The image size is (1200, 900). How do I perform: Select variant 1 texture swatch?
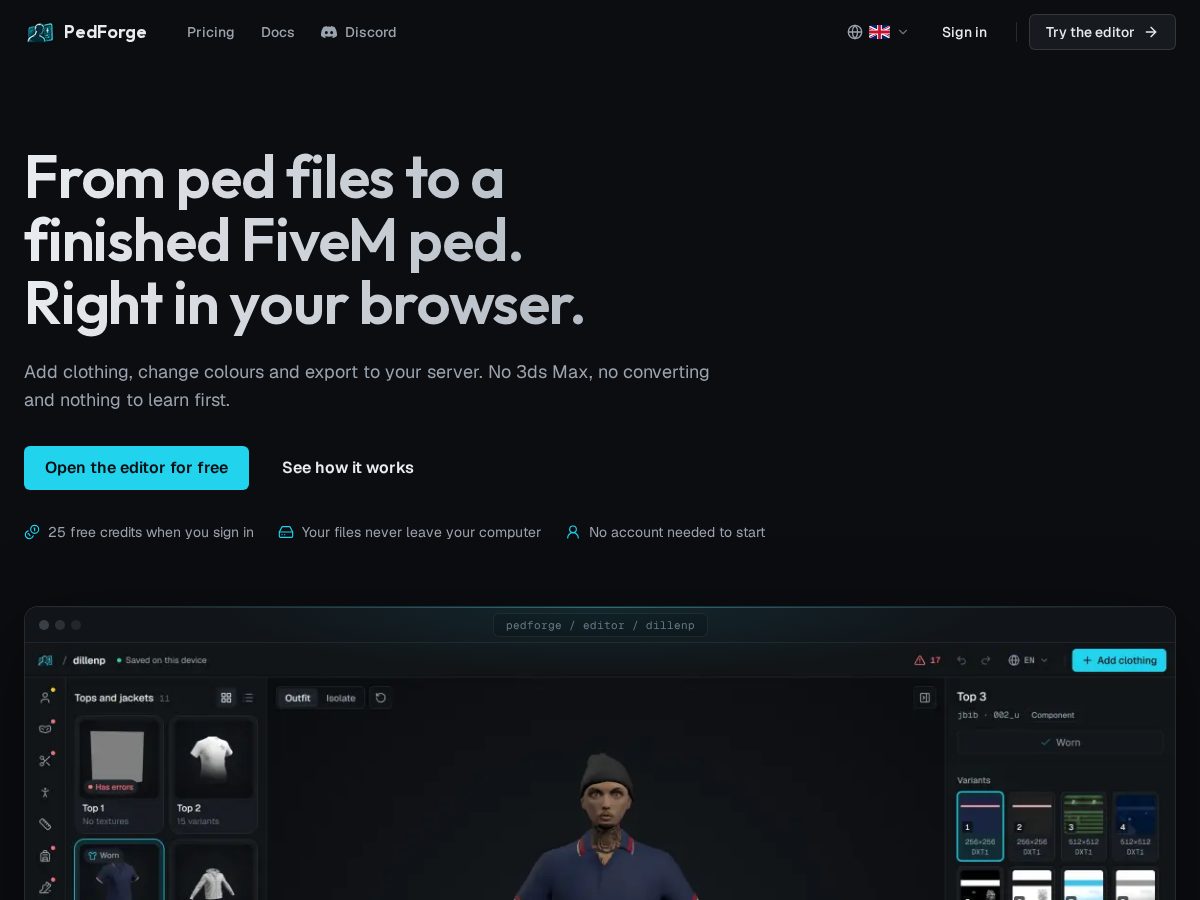(x=980, y=826)
